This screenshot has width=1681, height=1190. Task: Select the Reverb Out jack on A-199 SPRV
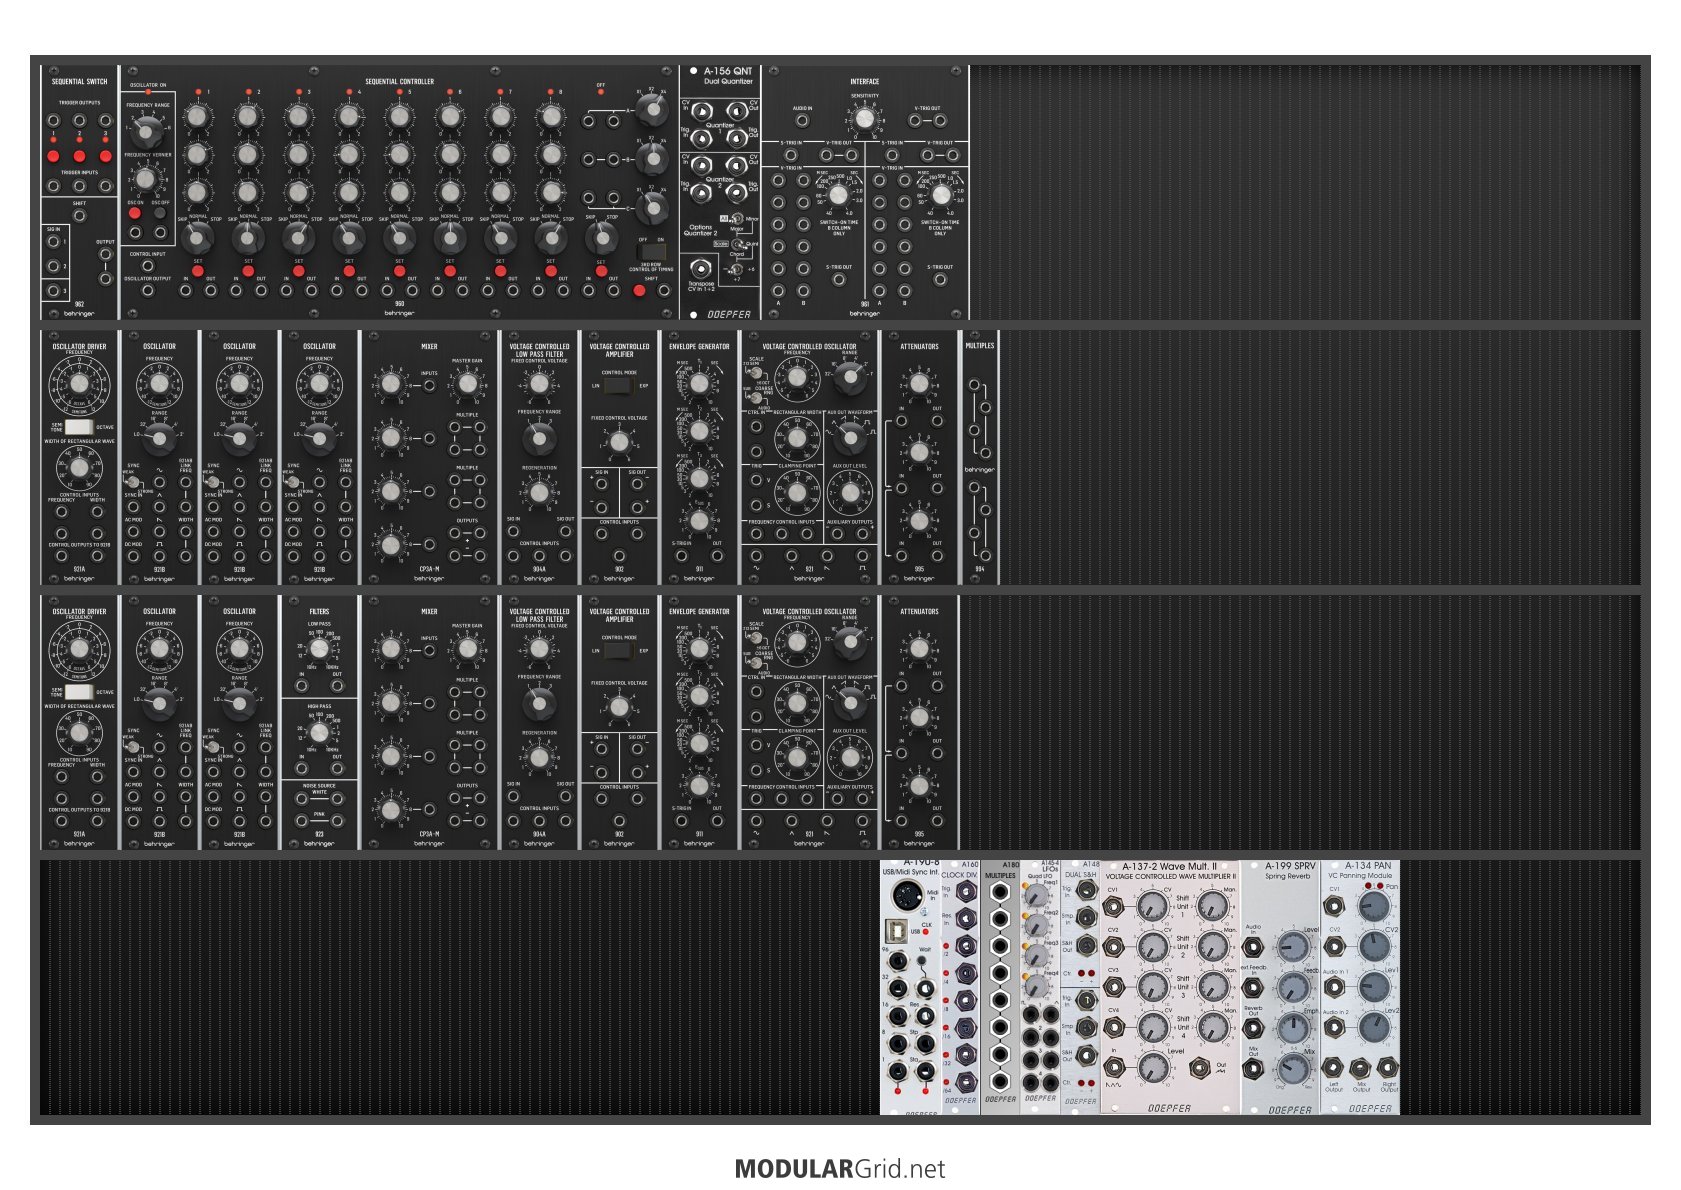[1254, 1028]
